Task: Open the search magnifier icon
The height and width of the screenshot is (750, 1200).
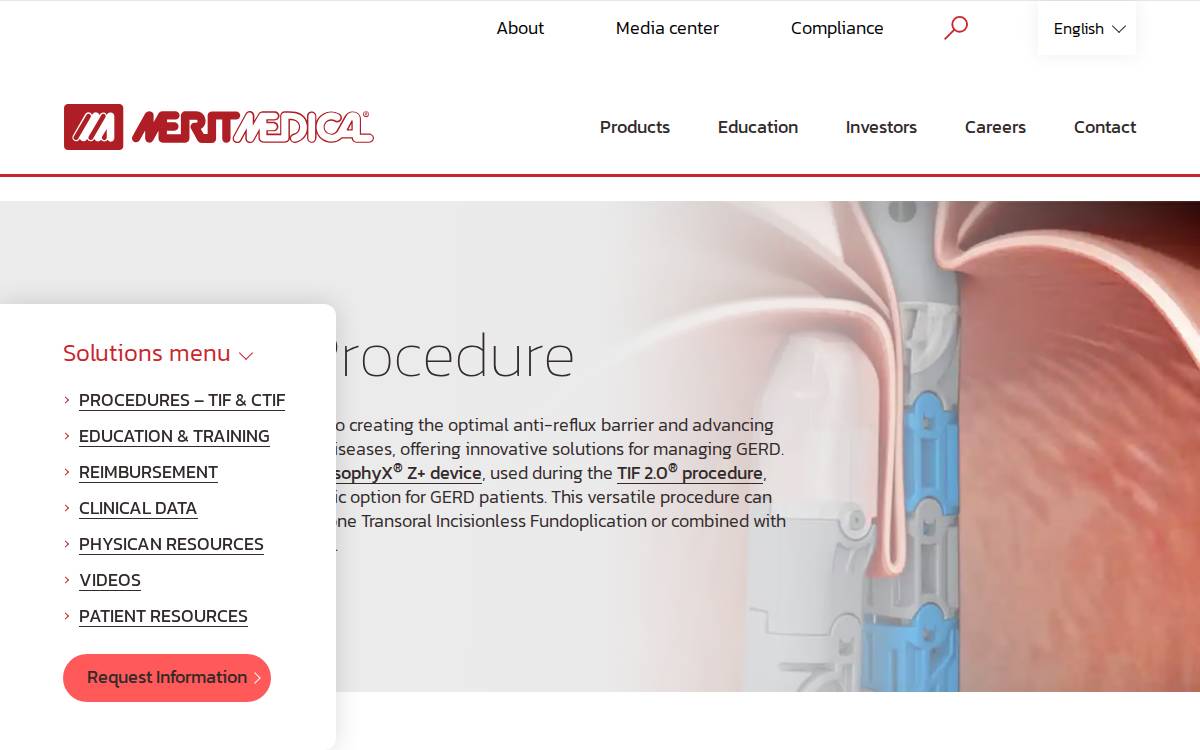Action: 956,28
